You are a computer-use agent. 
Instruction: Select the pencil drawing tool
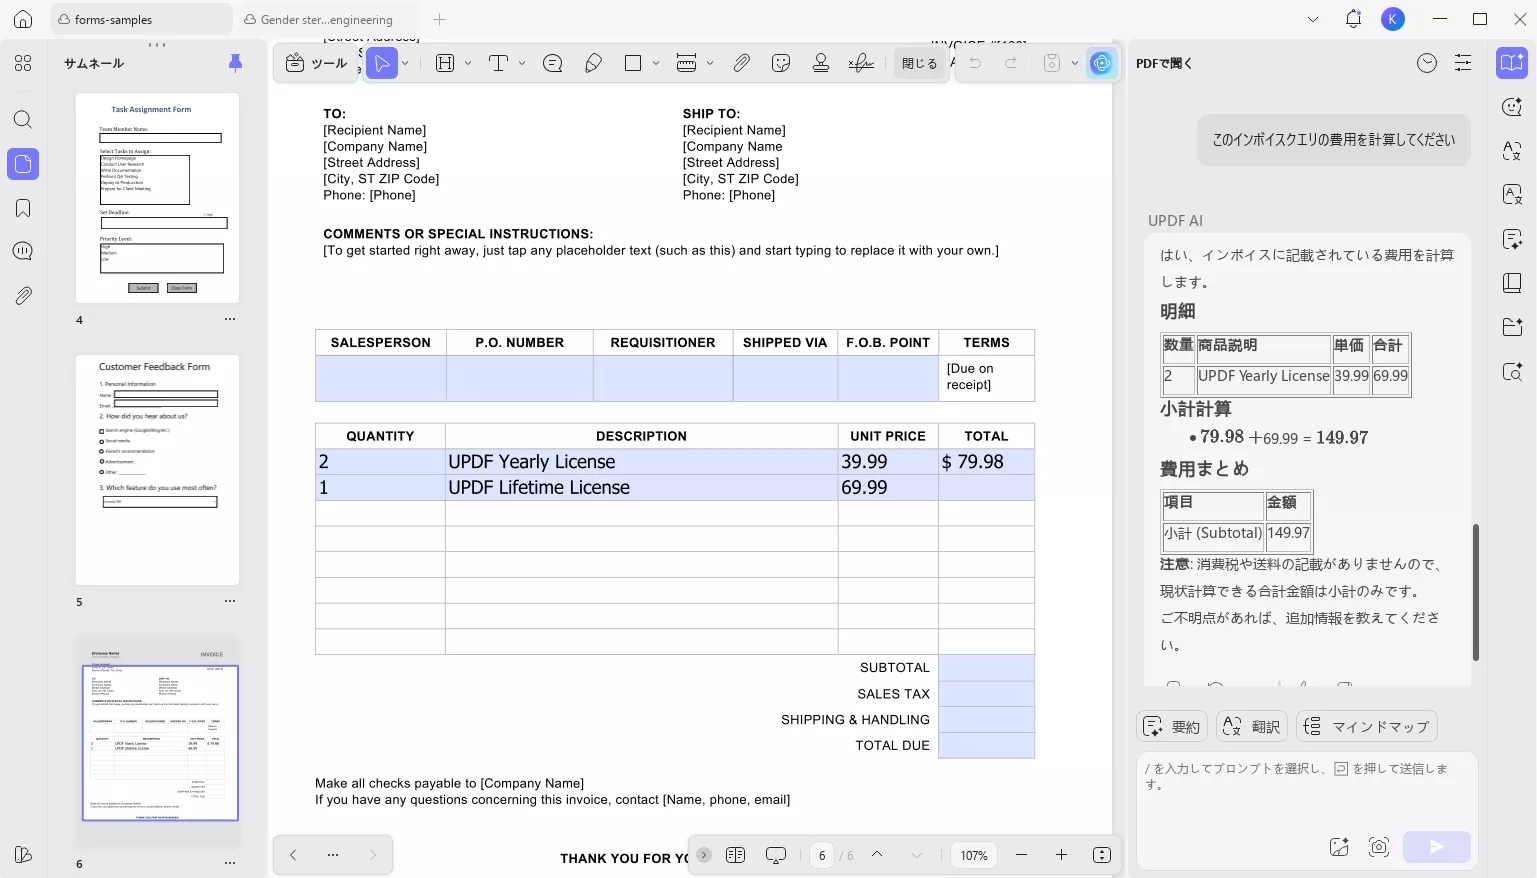click(x=593, y=63)
